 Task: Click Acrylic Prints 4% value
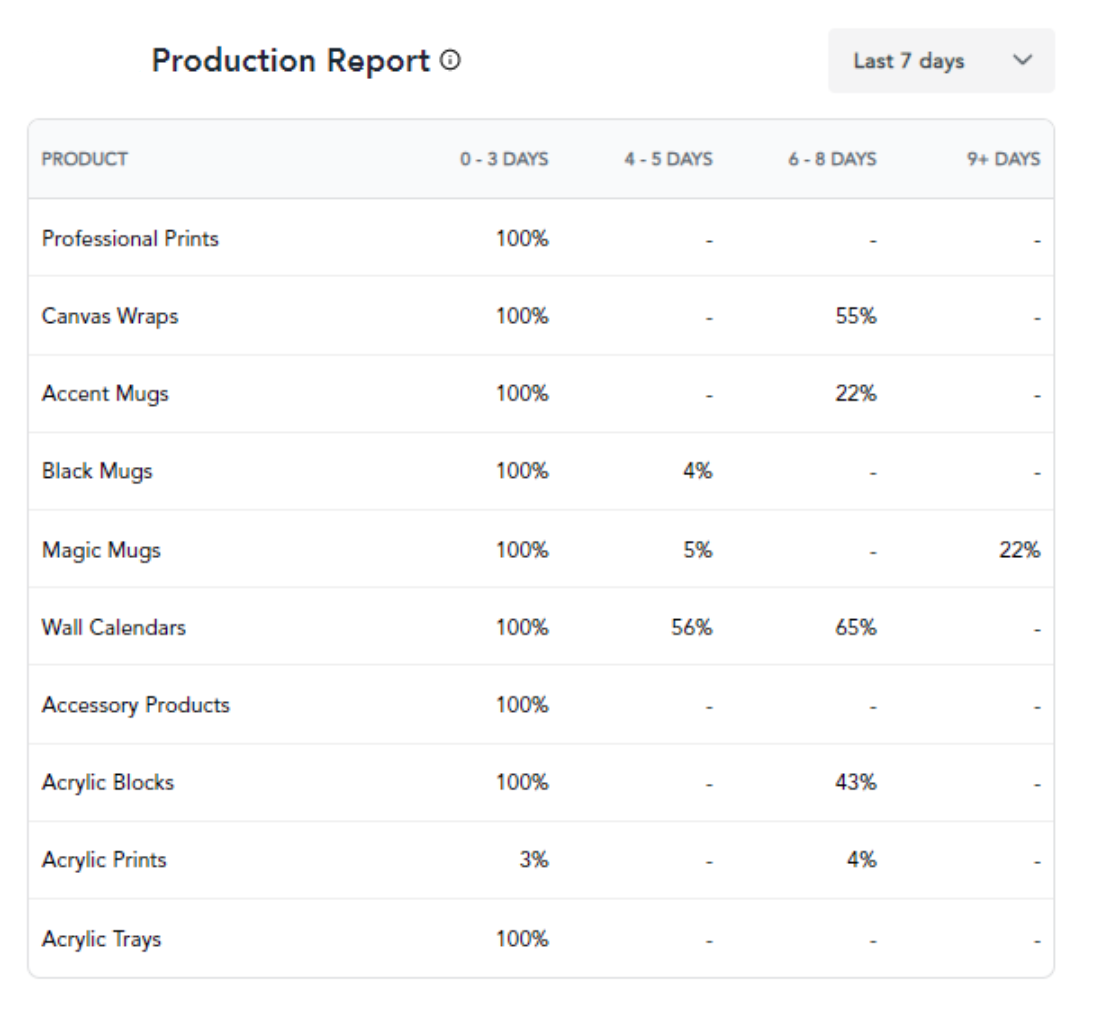click(x=862, y=860)
